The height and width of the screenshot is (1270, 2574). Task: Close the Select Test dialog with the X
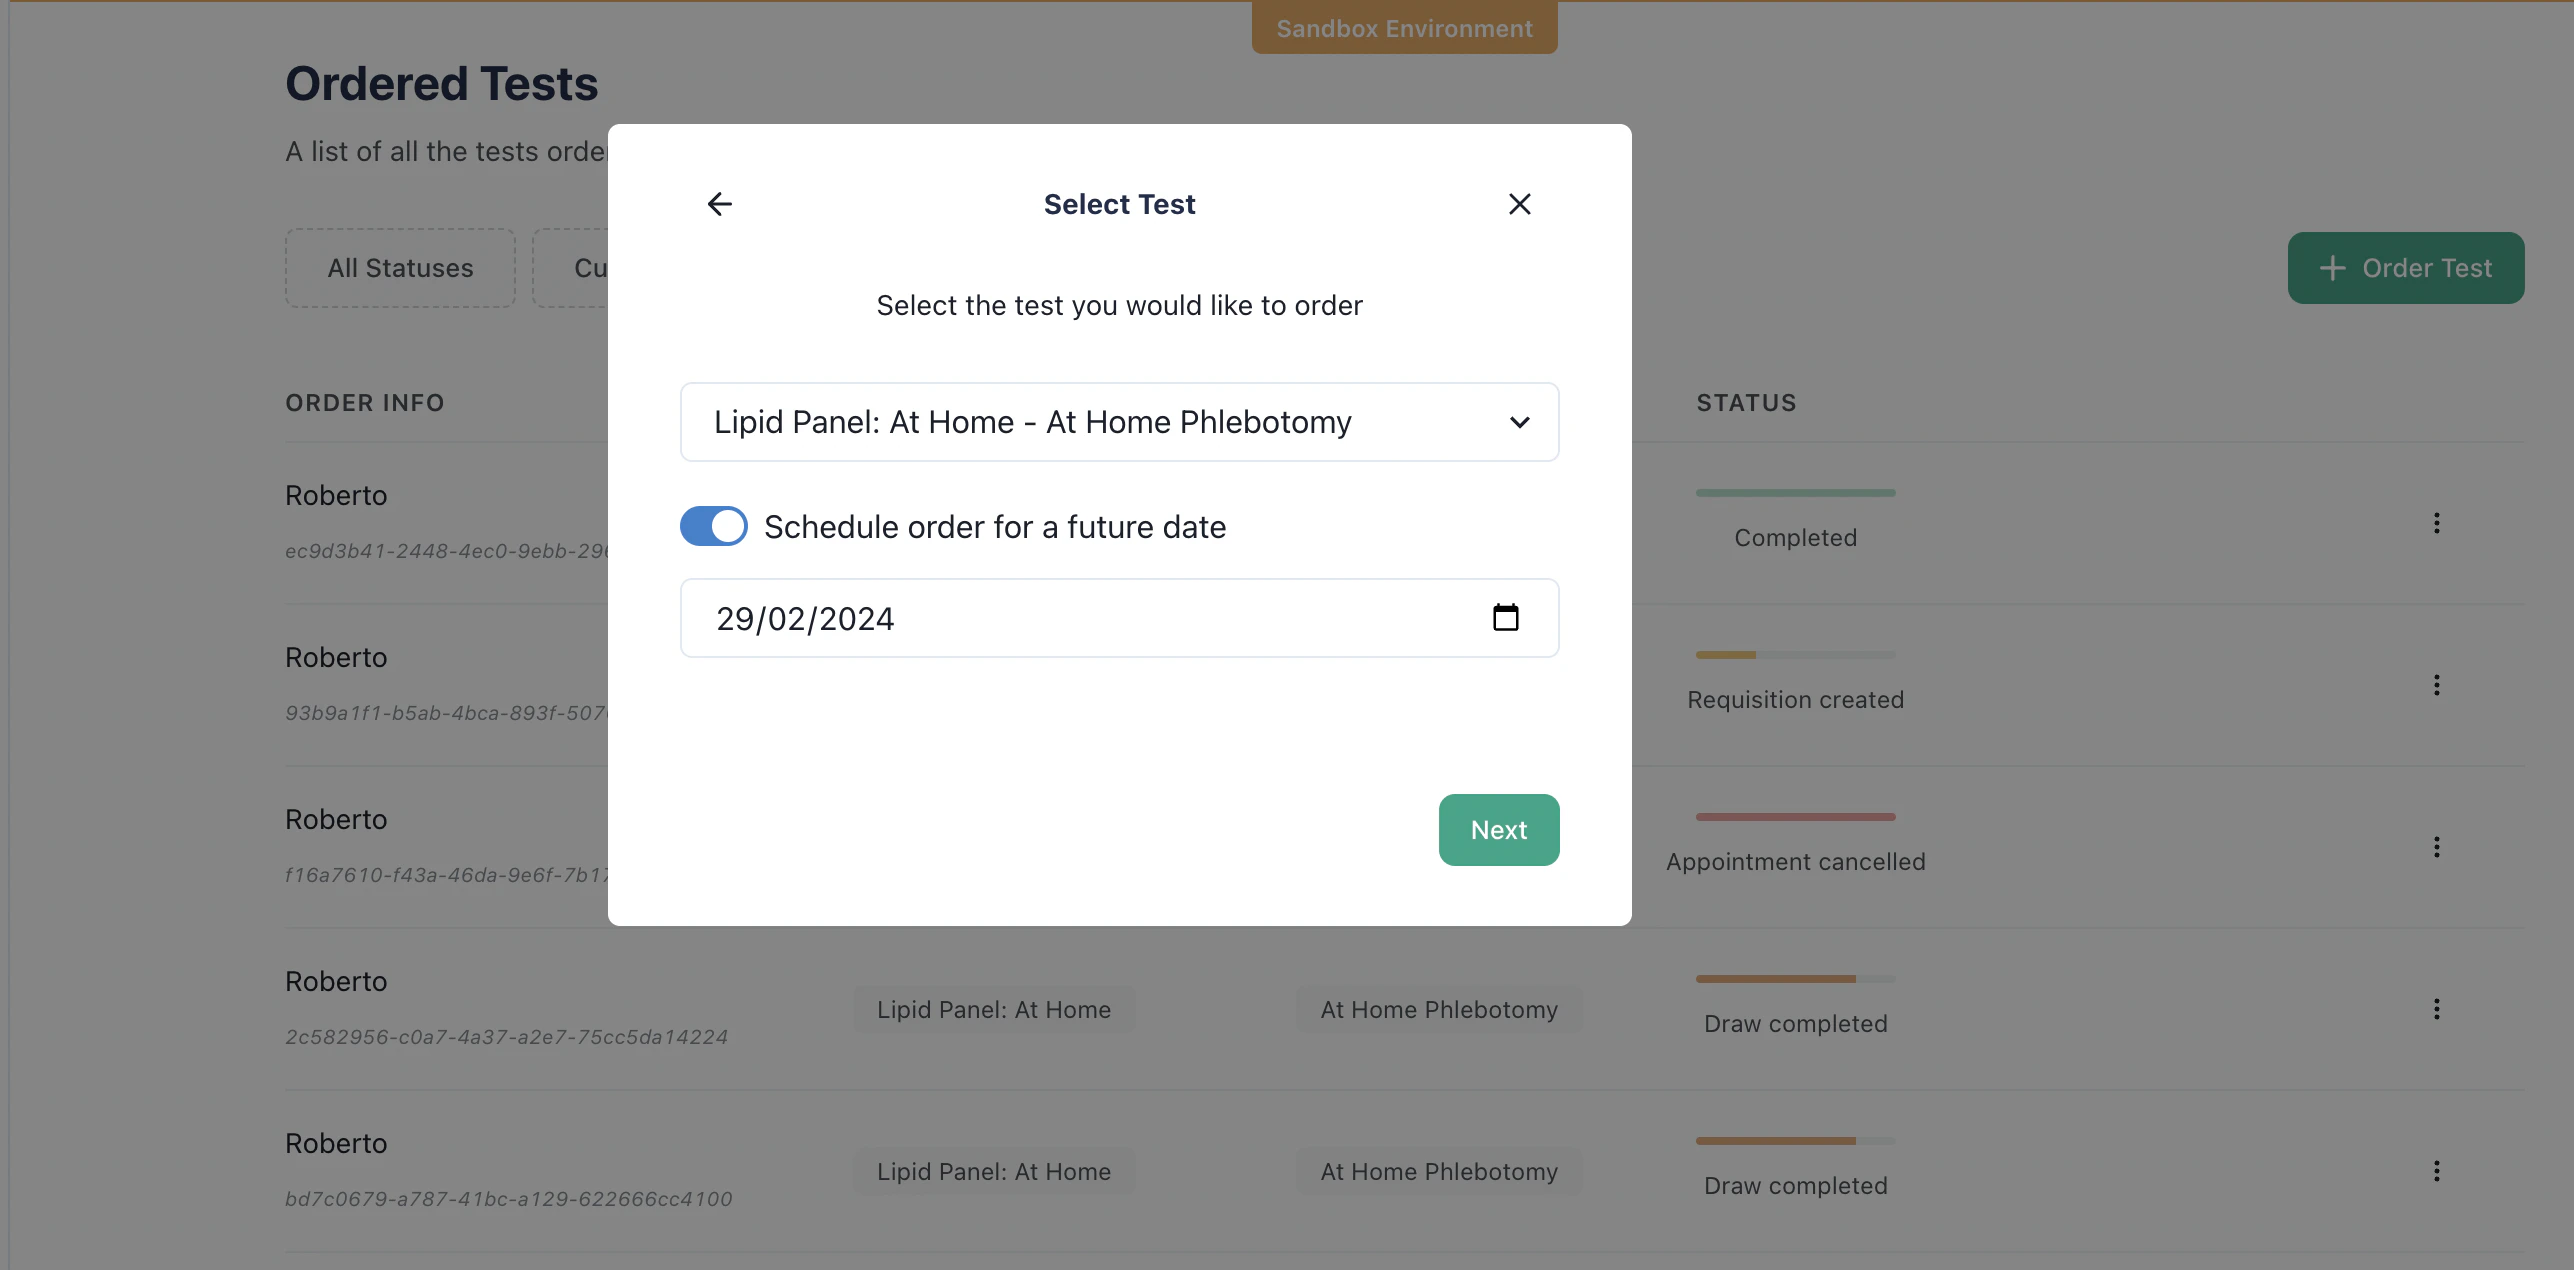pyautogui.click(x=1519, y=204)
